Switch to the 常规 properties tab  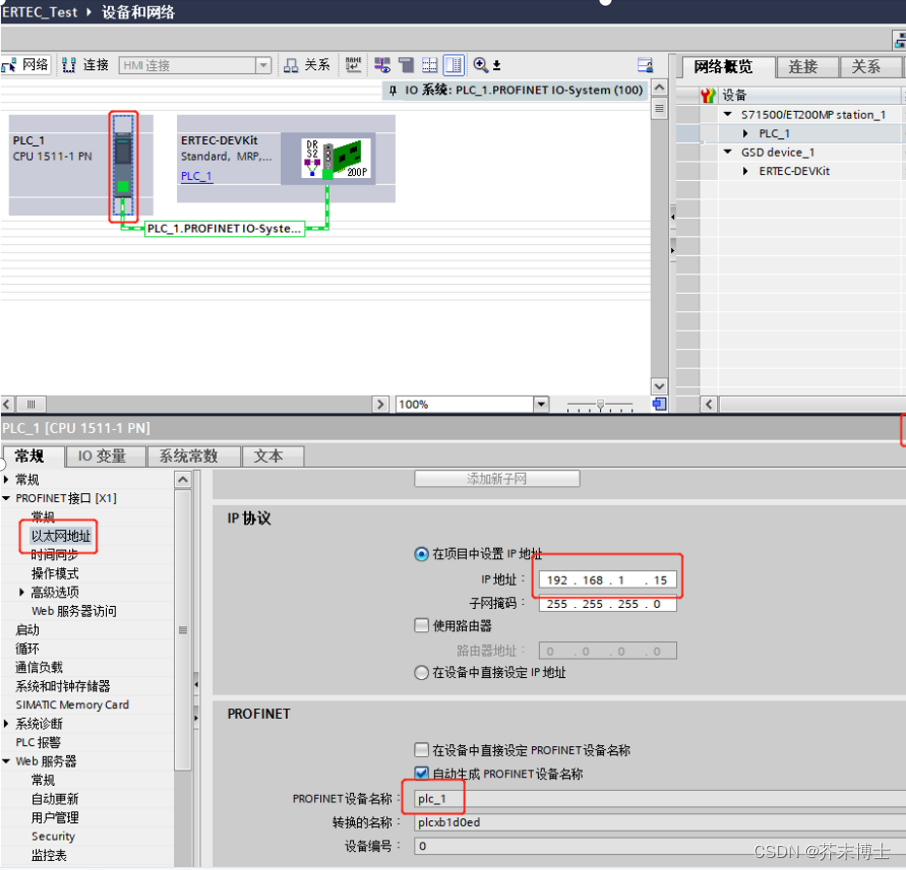click(29, 456)
